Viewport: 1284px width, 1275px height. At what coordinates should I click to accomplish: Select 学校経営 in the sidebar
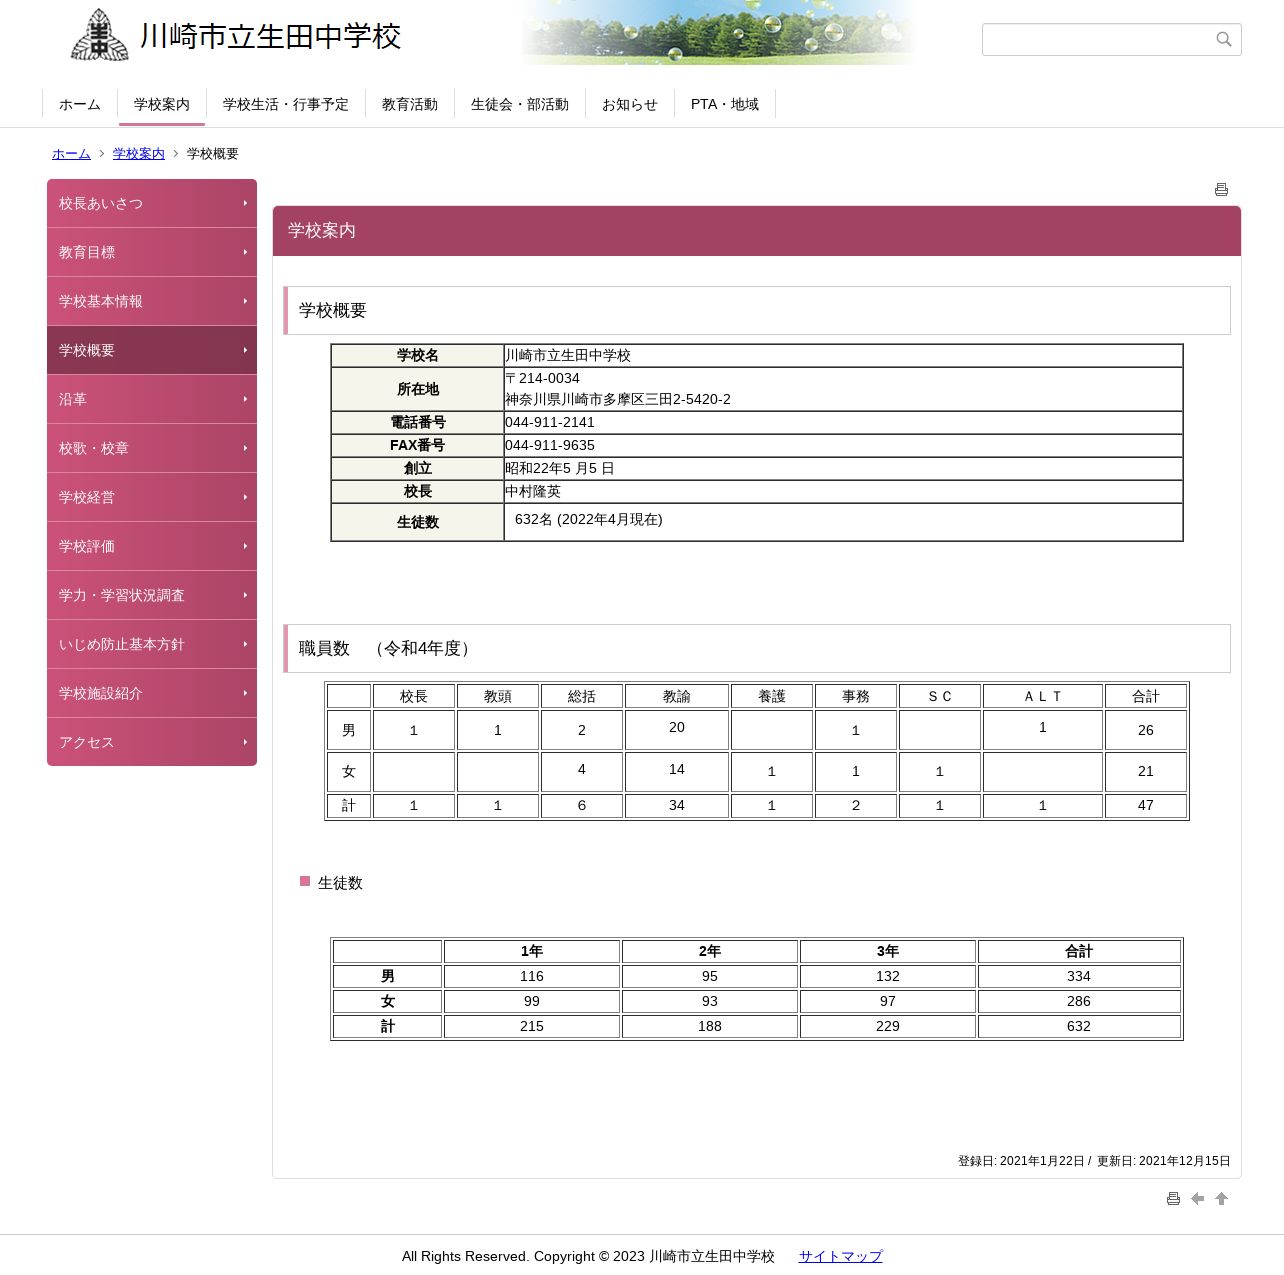pyautogui.click(x=152, y=497)
